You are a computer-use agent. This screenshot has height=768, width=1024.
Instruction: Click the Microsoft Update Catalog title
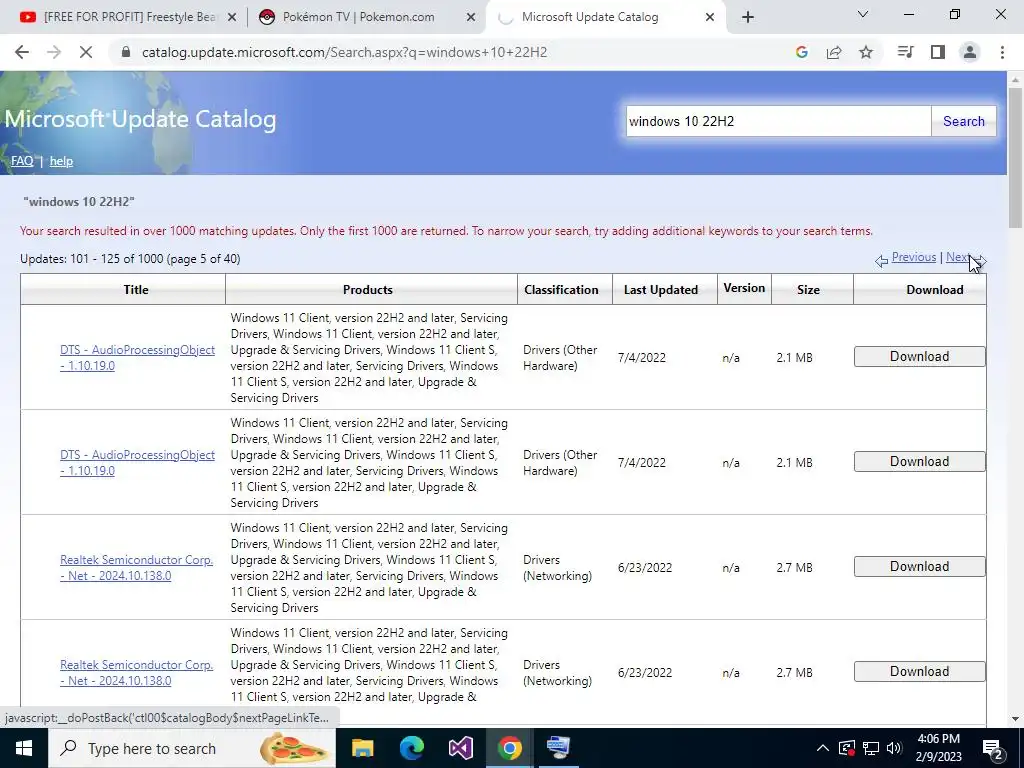(x=140, y=120)
